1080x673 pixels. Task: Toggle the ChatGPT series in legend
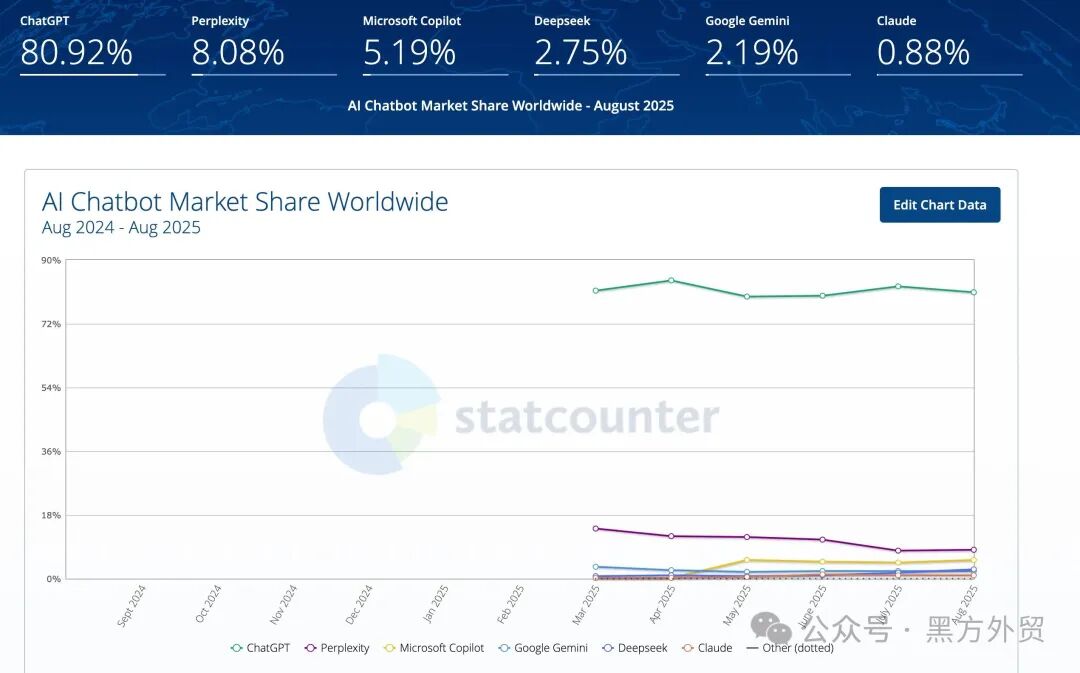pos(260,648)
